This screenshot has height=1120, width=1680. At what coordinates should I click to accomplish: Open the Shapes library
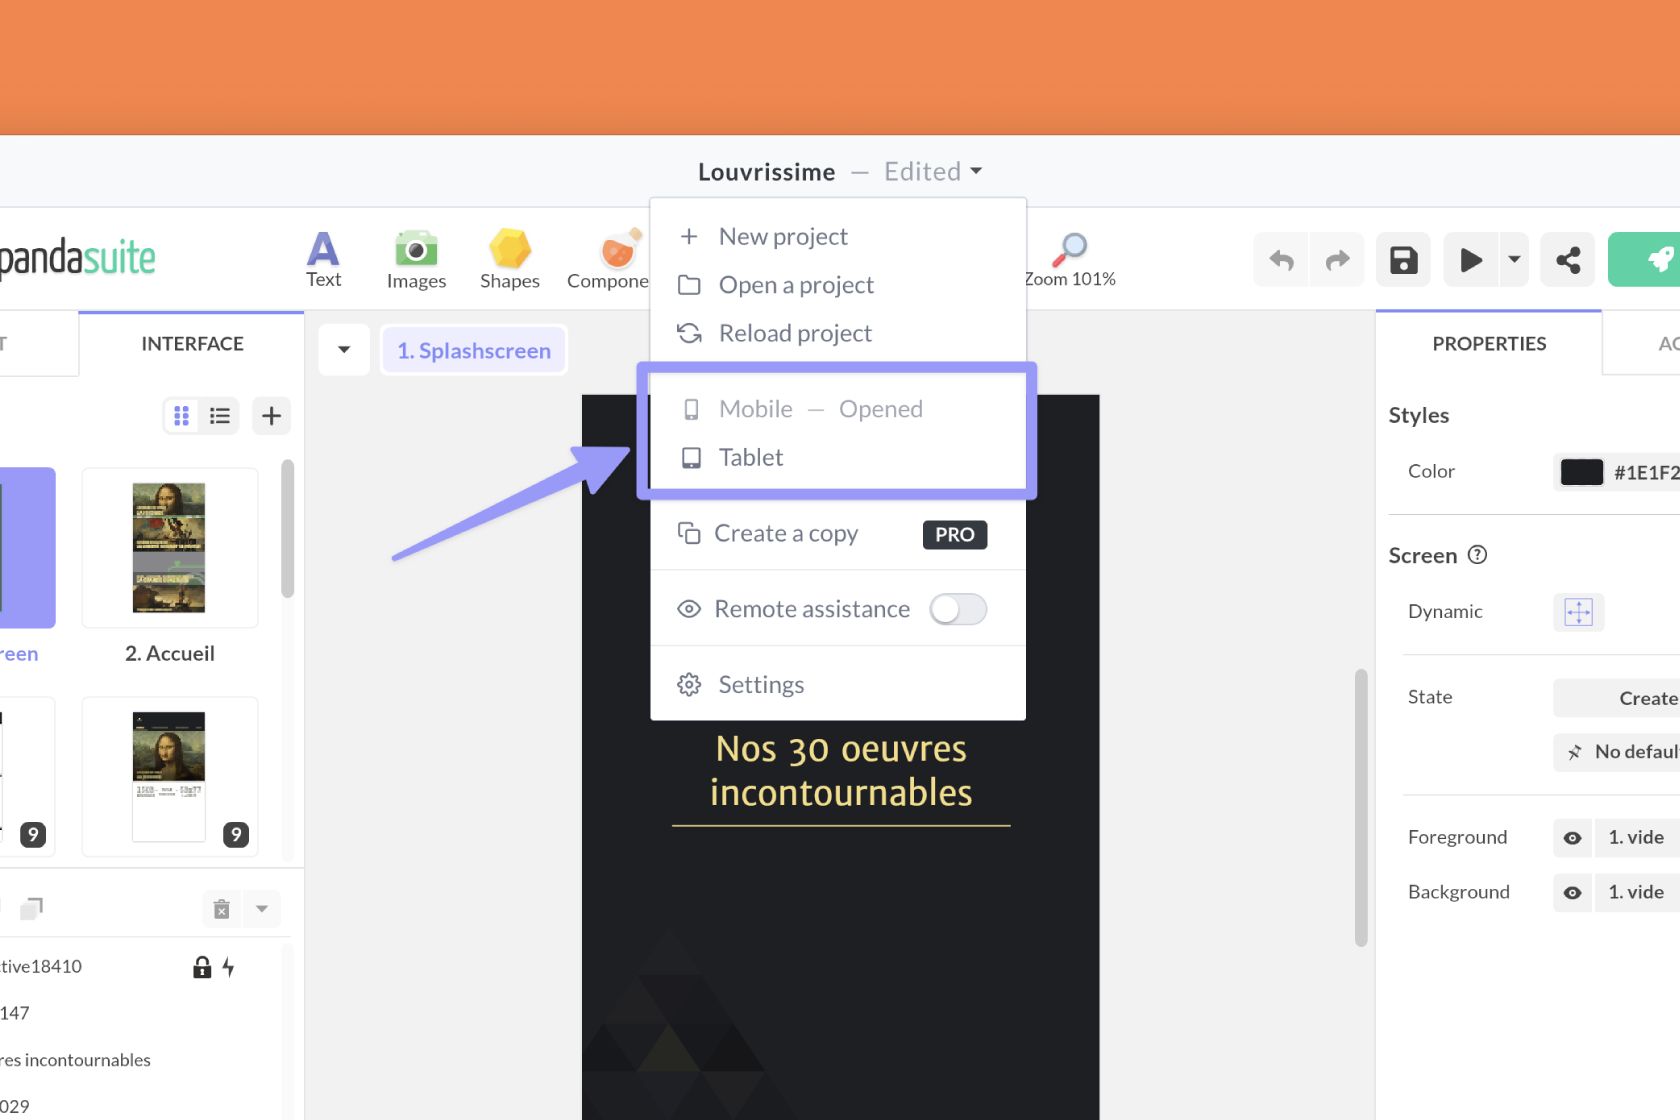coord(509,258)
